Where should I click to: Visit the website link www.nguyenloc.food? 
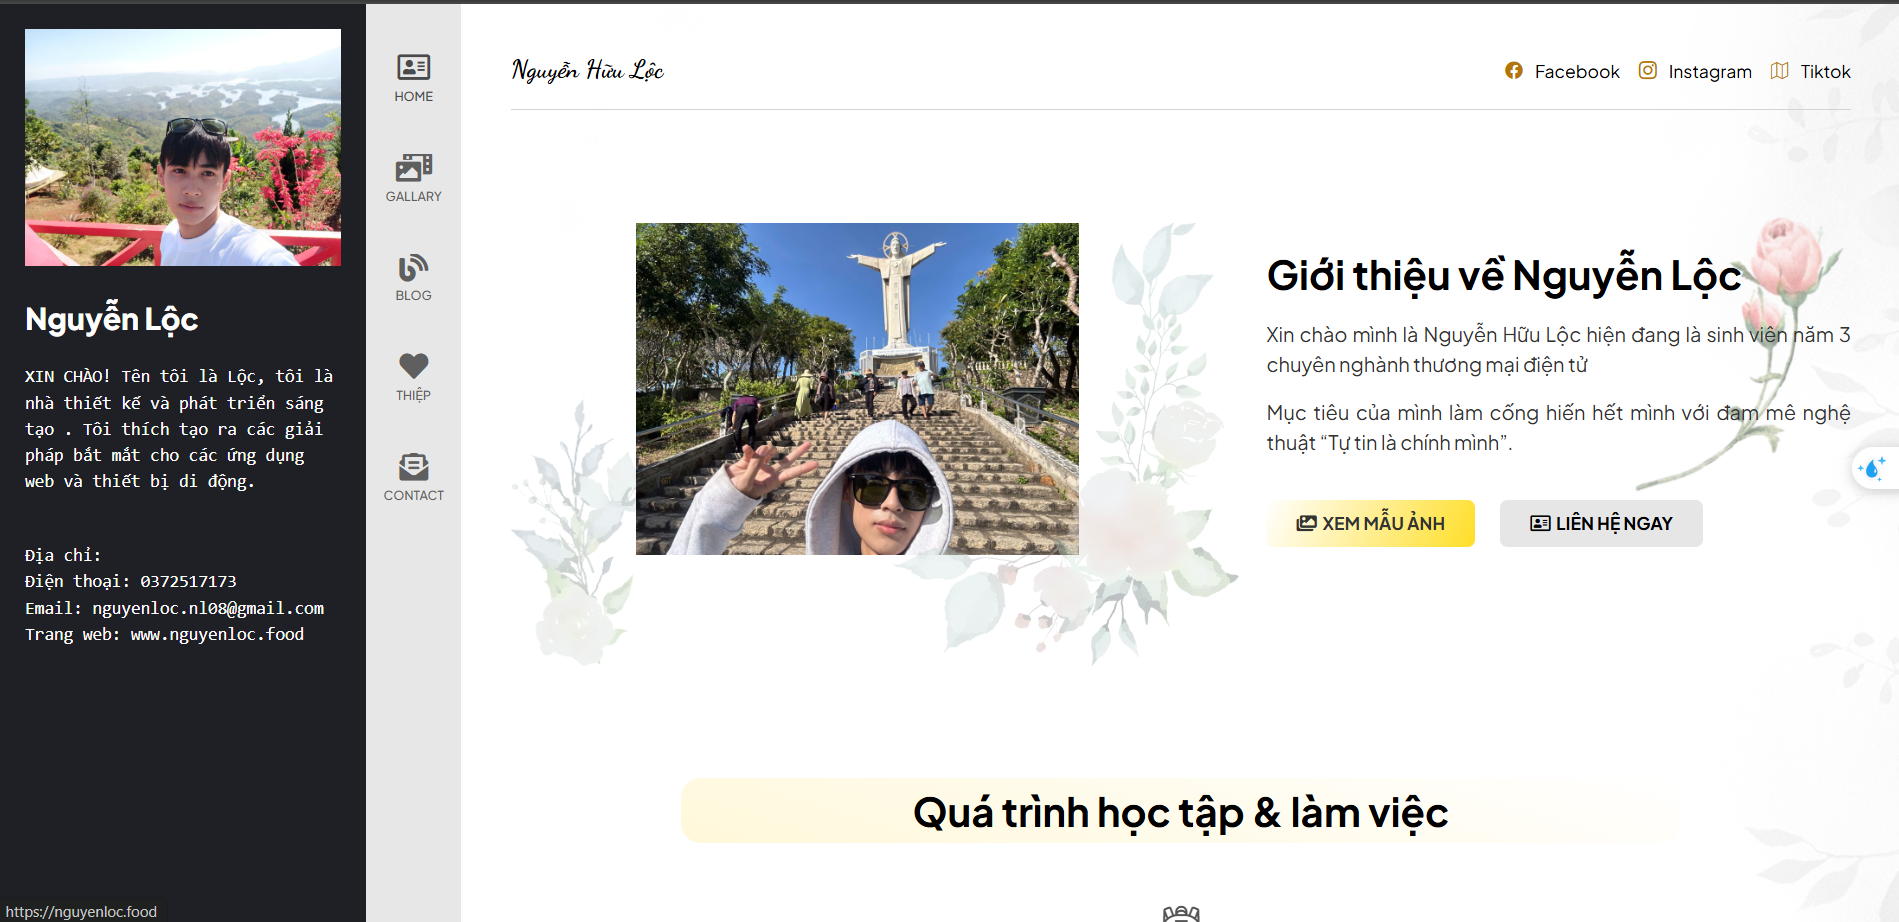pos(216,634)
